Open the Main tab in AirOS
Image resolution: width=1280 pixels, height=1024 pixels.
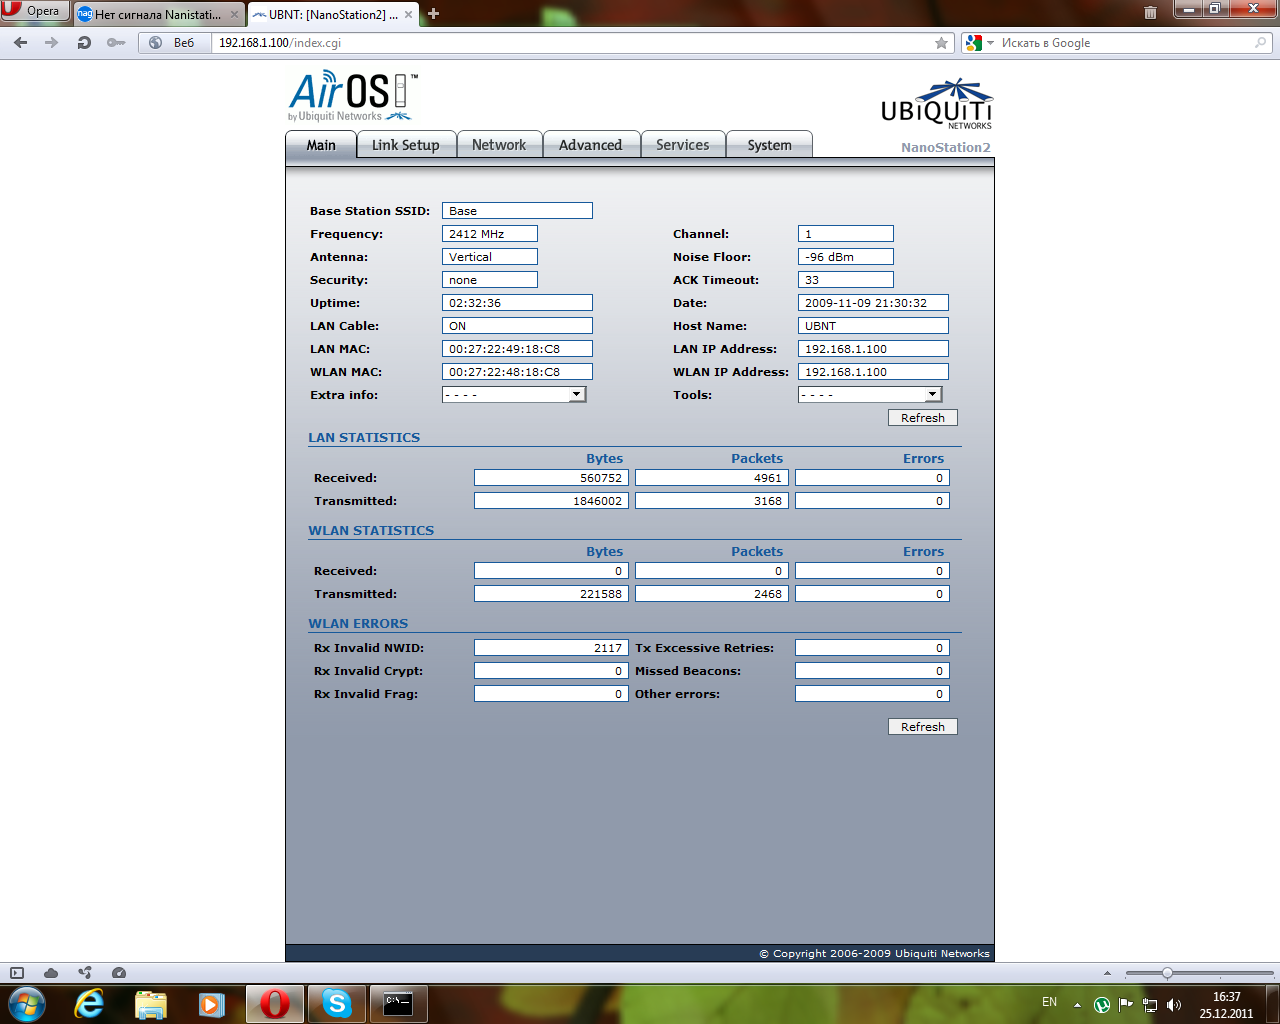pos(321,145)
